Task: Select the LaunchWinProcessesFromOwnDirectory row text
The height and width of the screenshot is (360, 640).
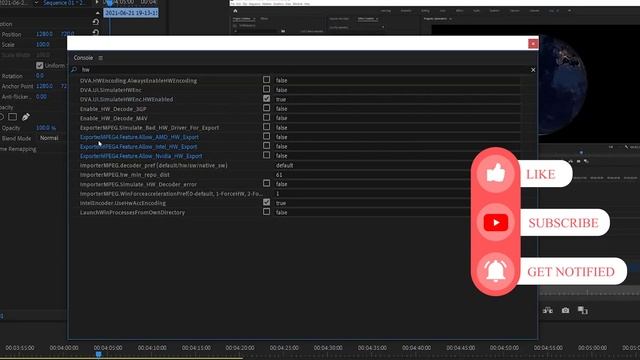Action: click(132, 212)
